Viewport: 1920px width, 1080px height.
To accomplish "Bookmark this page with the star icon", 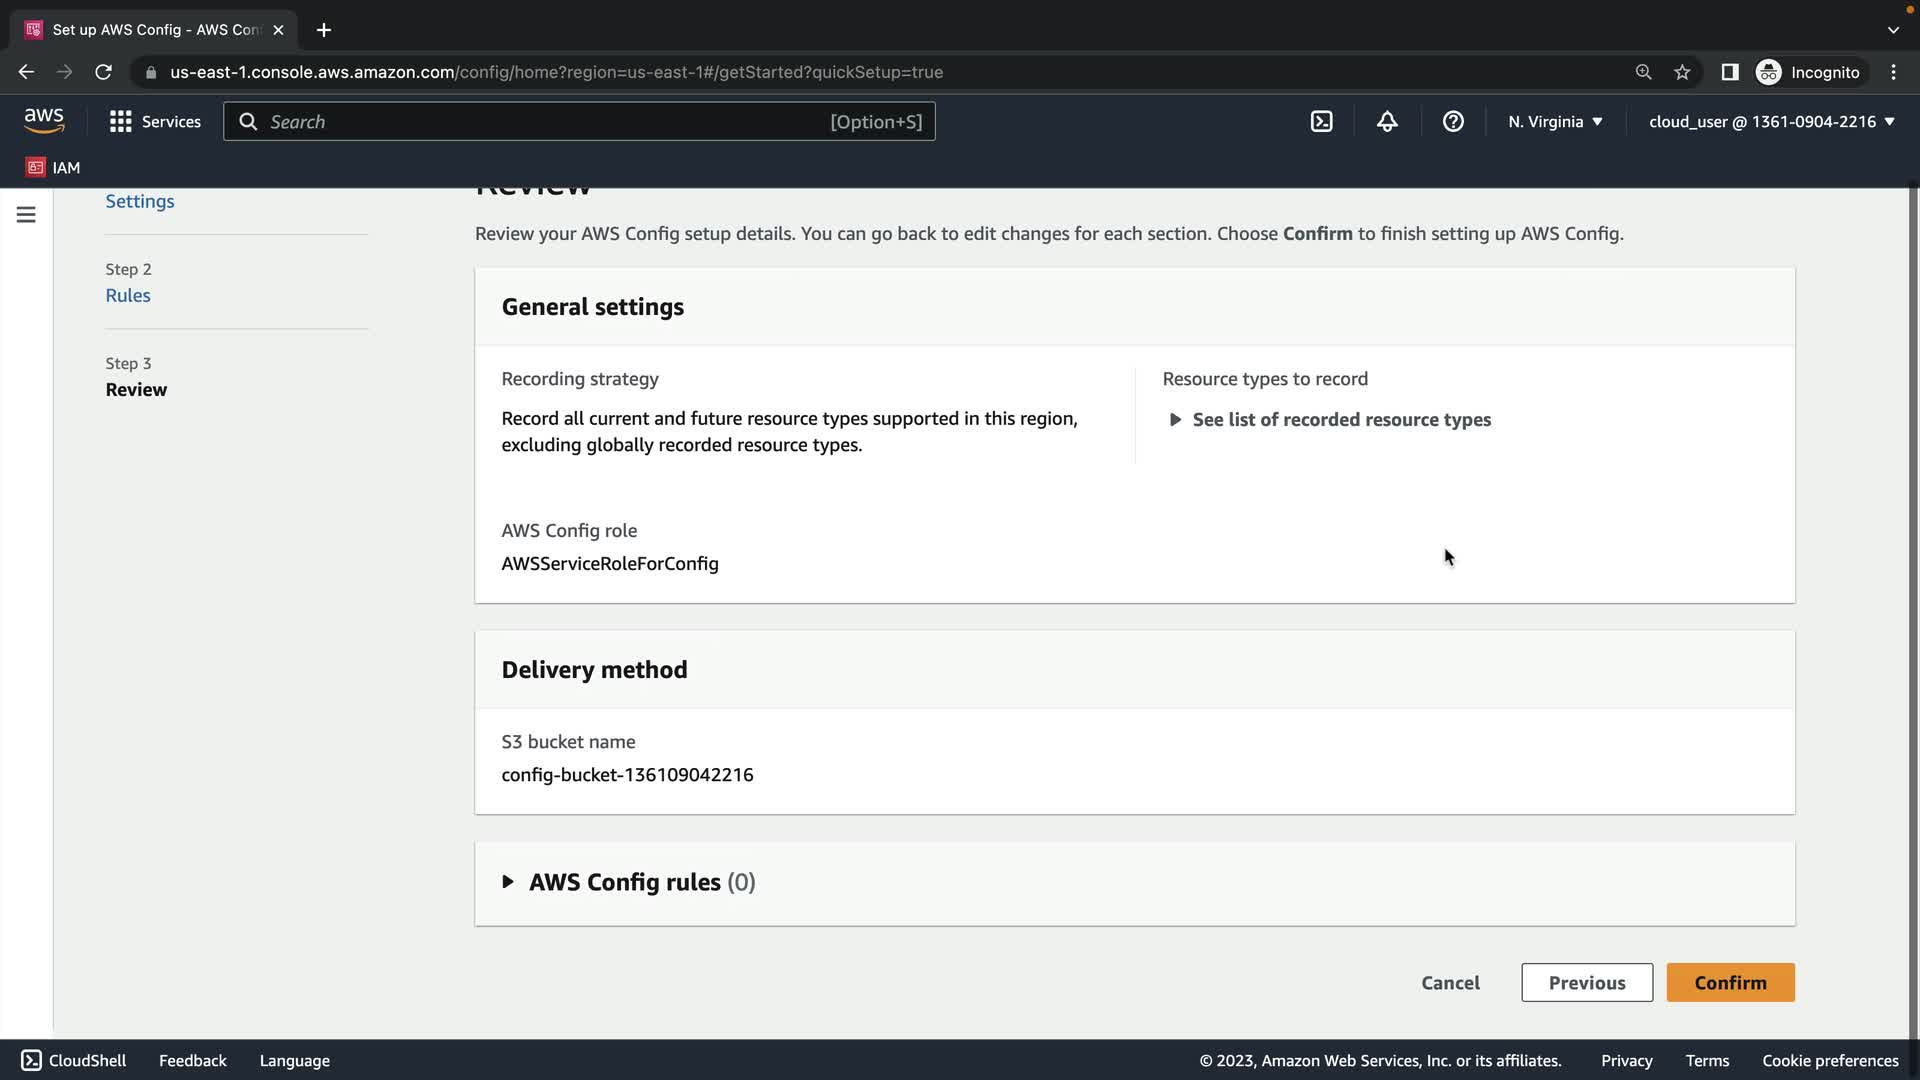I will pyautogui.click(x=1682, y=72).
